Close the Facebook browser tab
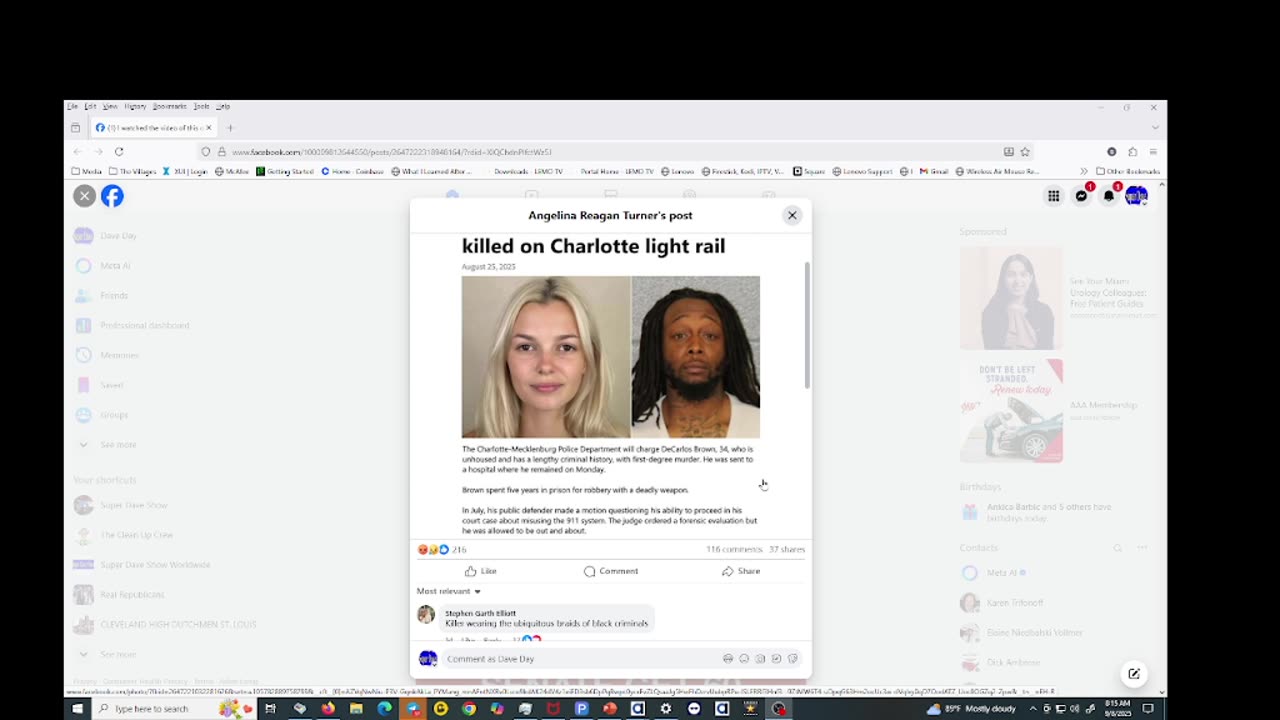Image resolution: width=1280 pixels, height=720 pixels. [x=208, y=128]
